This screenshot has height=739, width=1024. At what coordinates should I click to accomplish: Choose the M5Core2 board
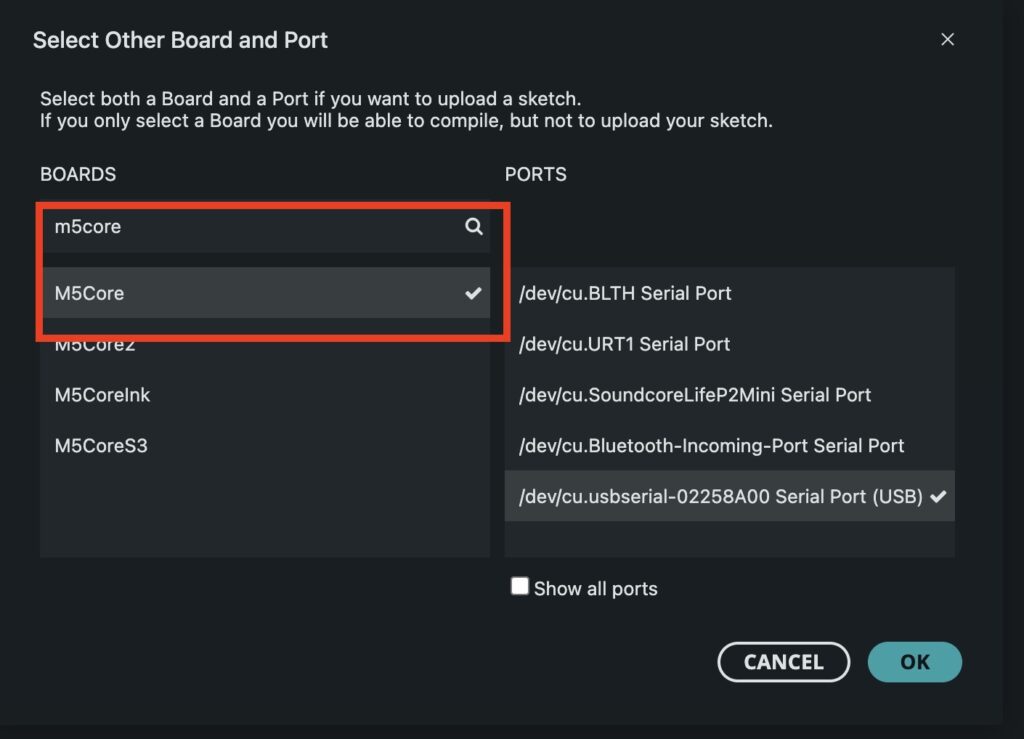(265, 344)
